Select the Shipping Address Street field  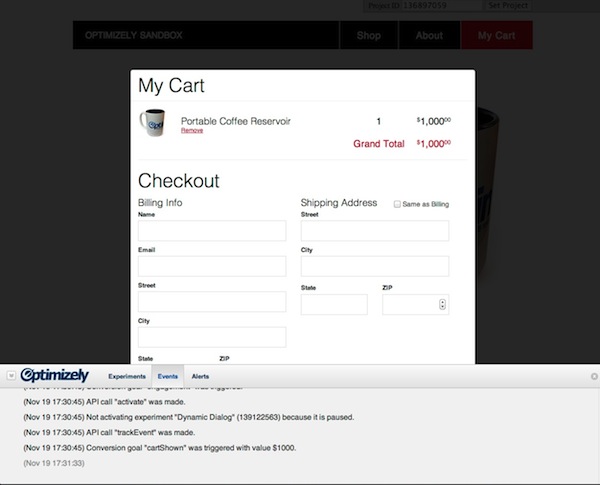pyautogui.click(x=374, y=231)
